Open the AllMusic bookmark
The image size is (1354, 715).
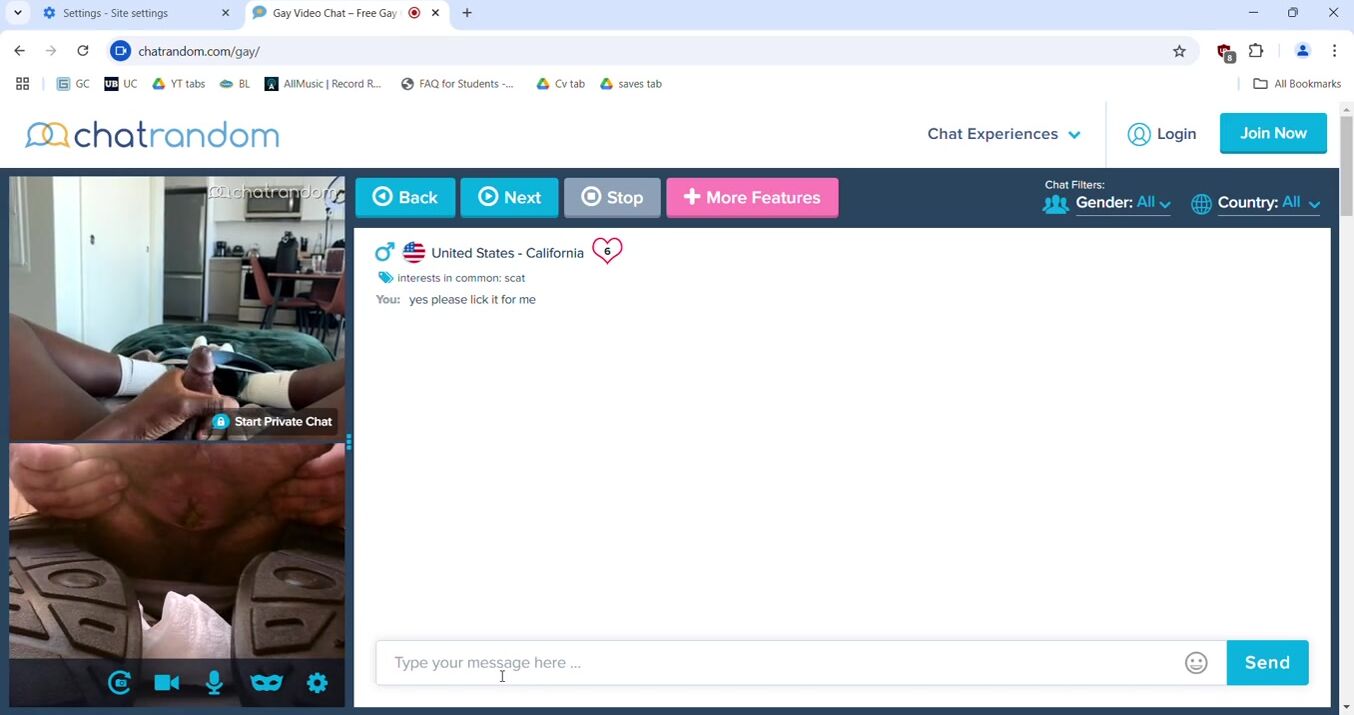pos(323,84)
